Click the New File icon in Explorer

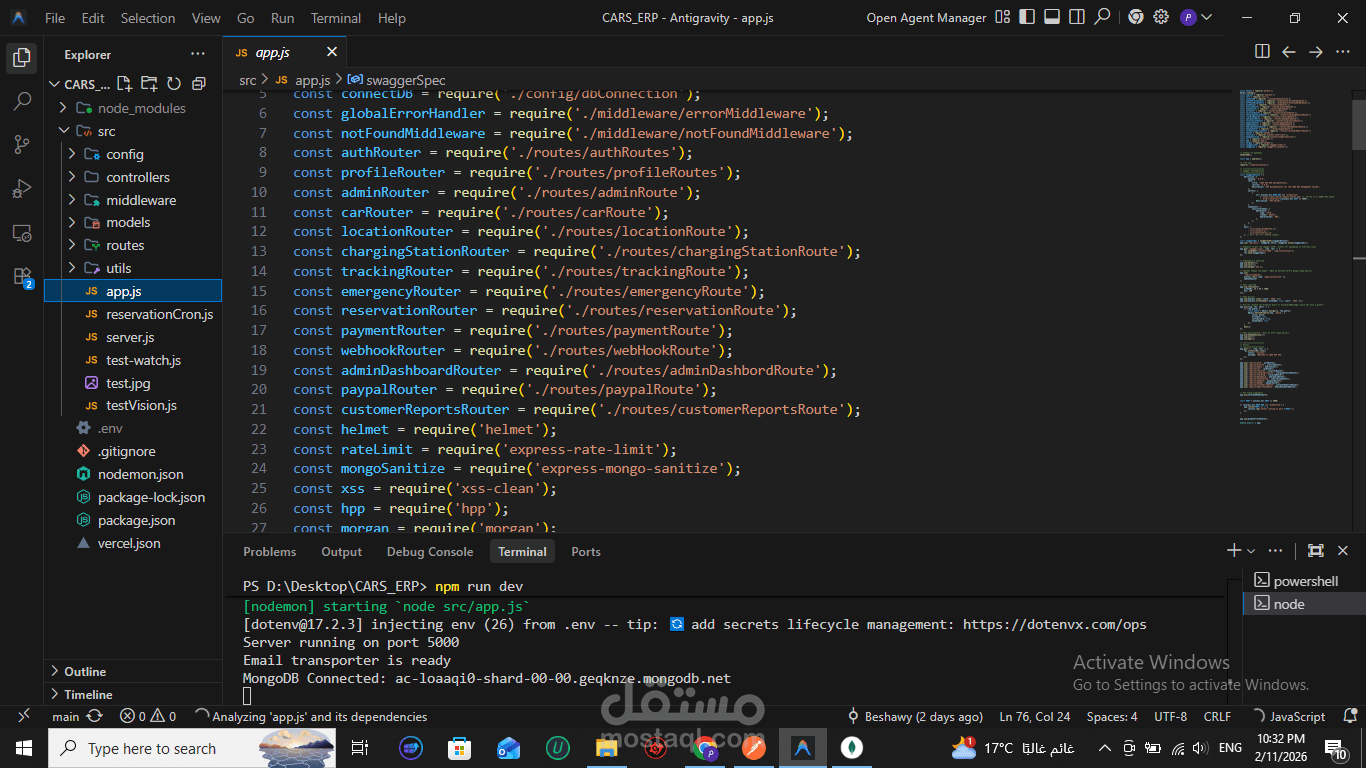coord(125,84)
